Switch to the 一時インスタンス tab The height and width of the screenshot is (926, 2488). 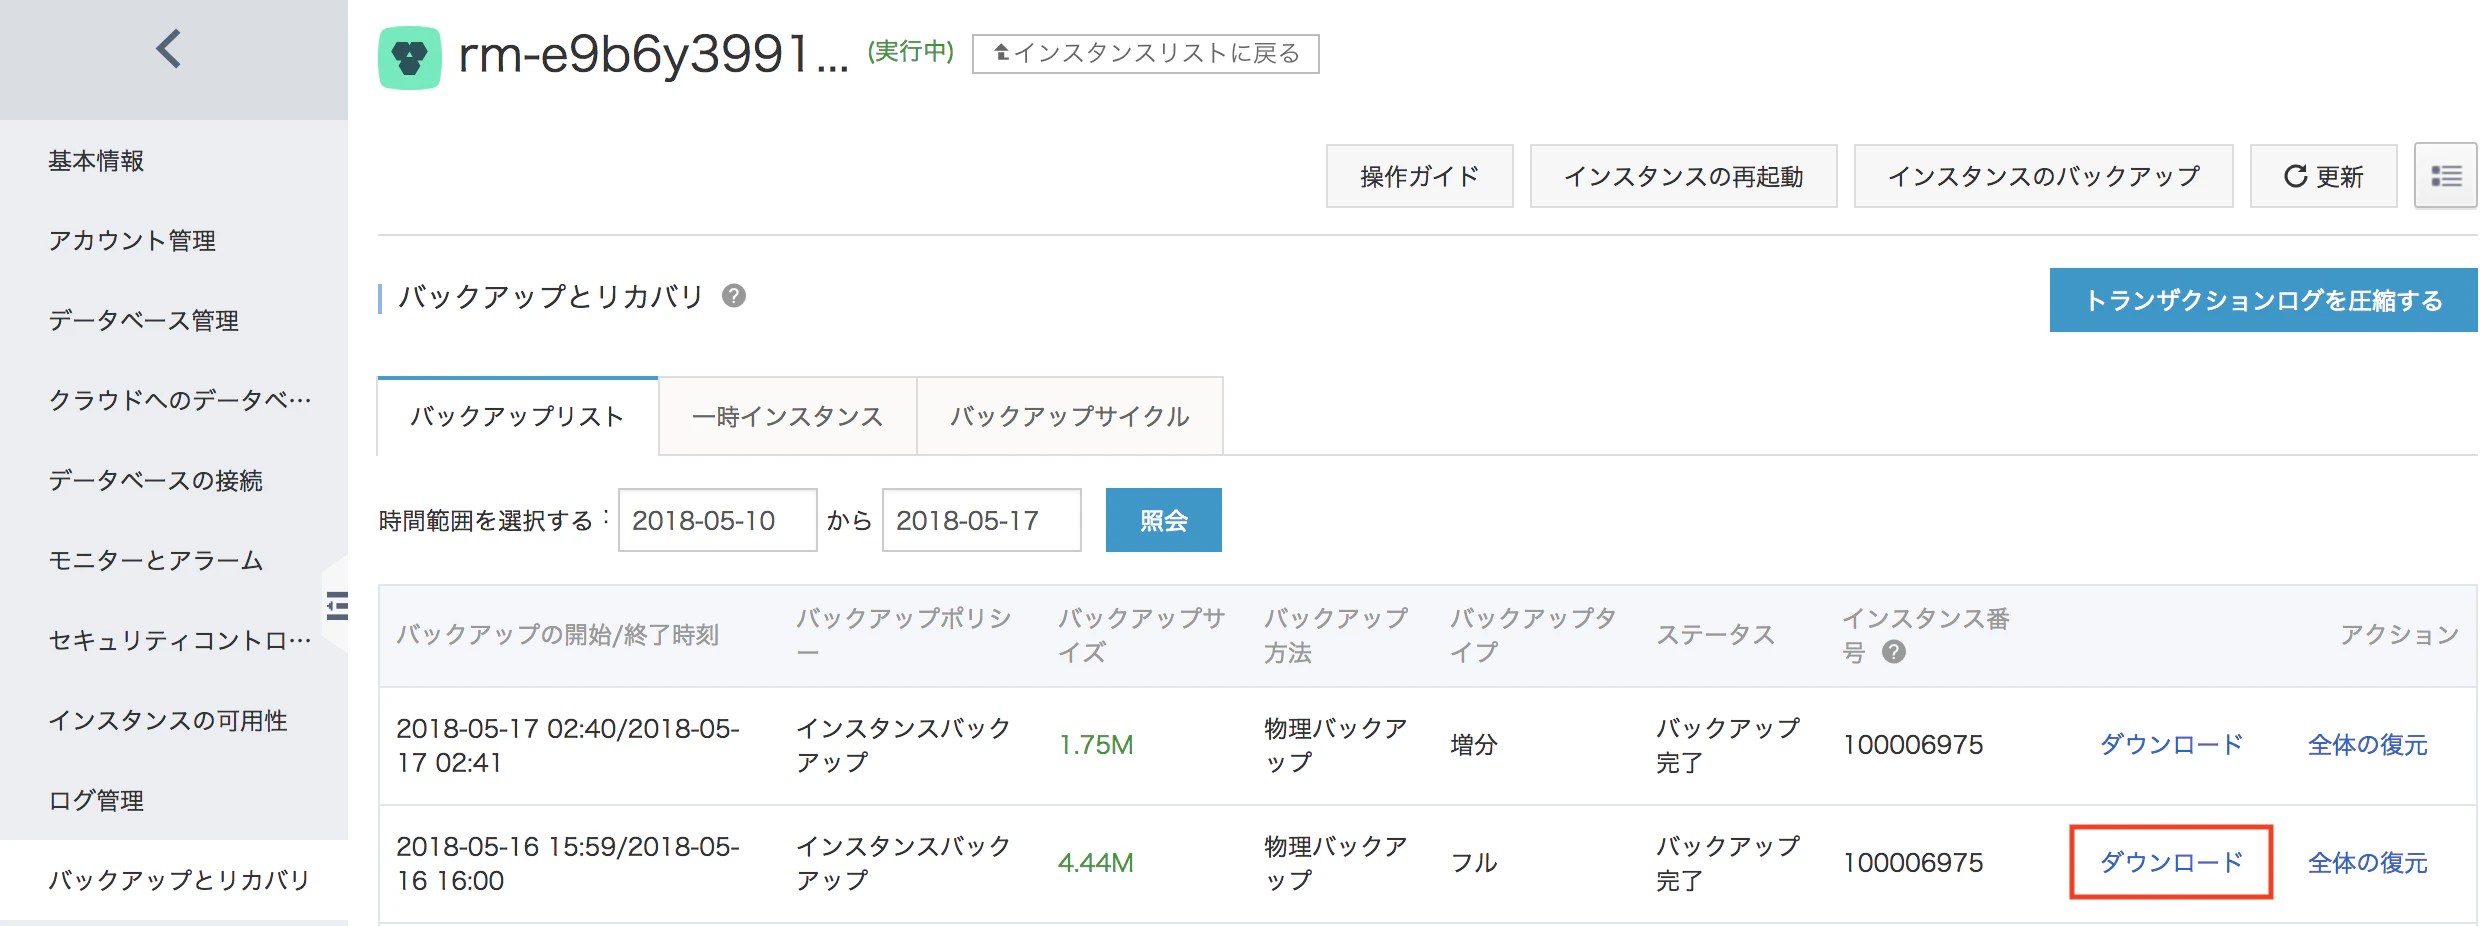tap(788, 416)
